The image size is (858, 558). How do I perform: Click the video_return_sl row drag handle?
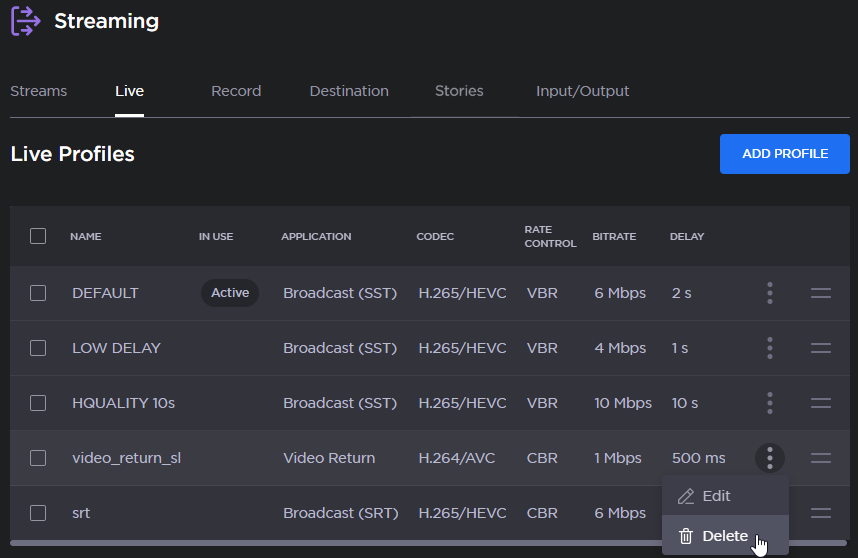(820, 458)
